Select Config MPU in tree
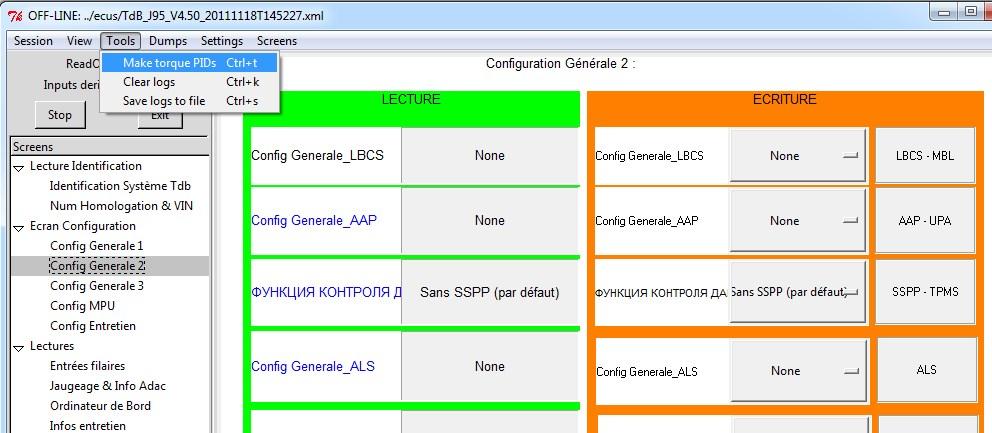Viewport: 992px width, 433px height. pyautogui.click(x=82, y=306)
